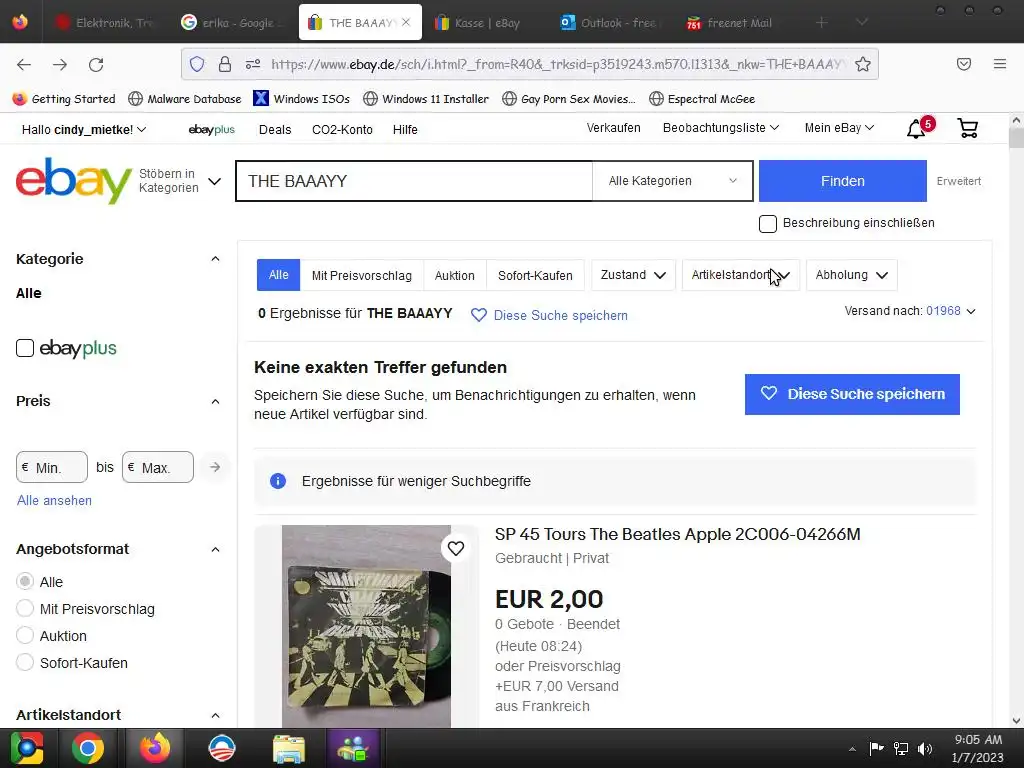Click the info icon next to Ergebnisse

click(x=278, y=481)
